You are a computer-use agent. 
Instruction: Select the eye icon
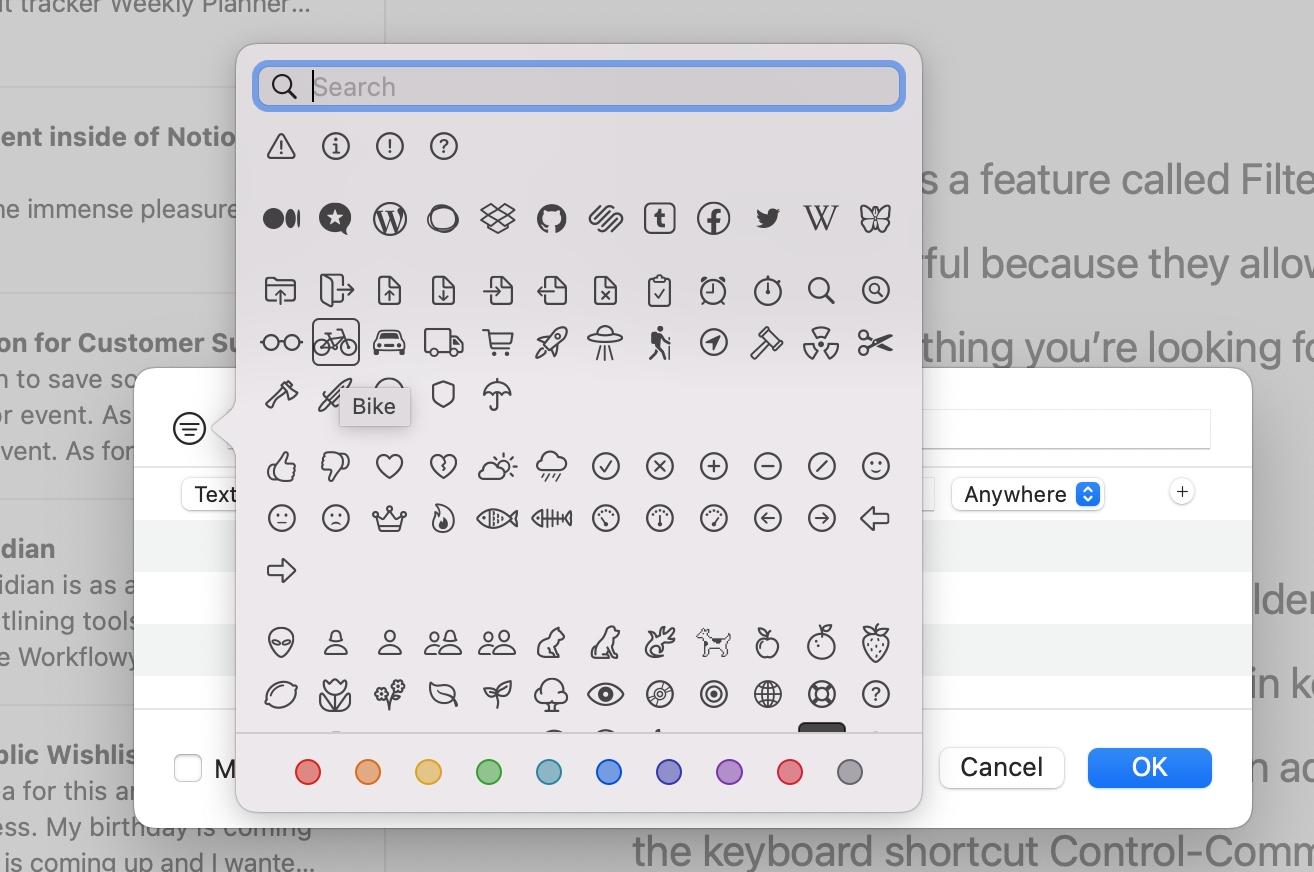[605, 694]
